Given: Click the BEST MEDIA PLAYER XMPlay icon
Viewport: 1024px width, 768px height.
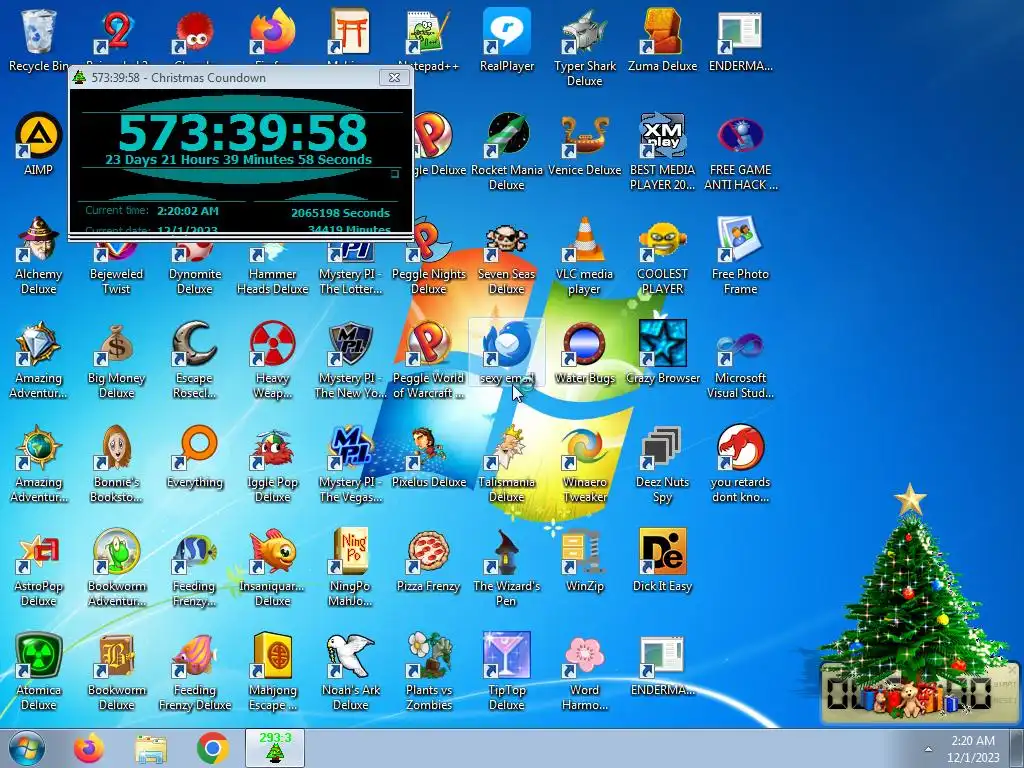Looking at the screenshot, I should pos(662,152).
